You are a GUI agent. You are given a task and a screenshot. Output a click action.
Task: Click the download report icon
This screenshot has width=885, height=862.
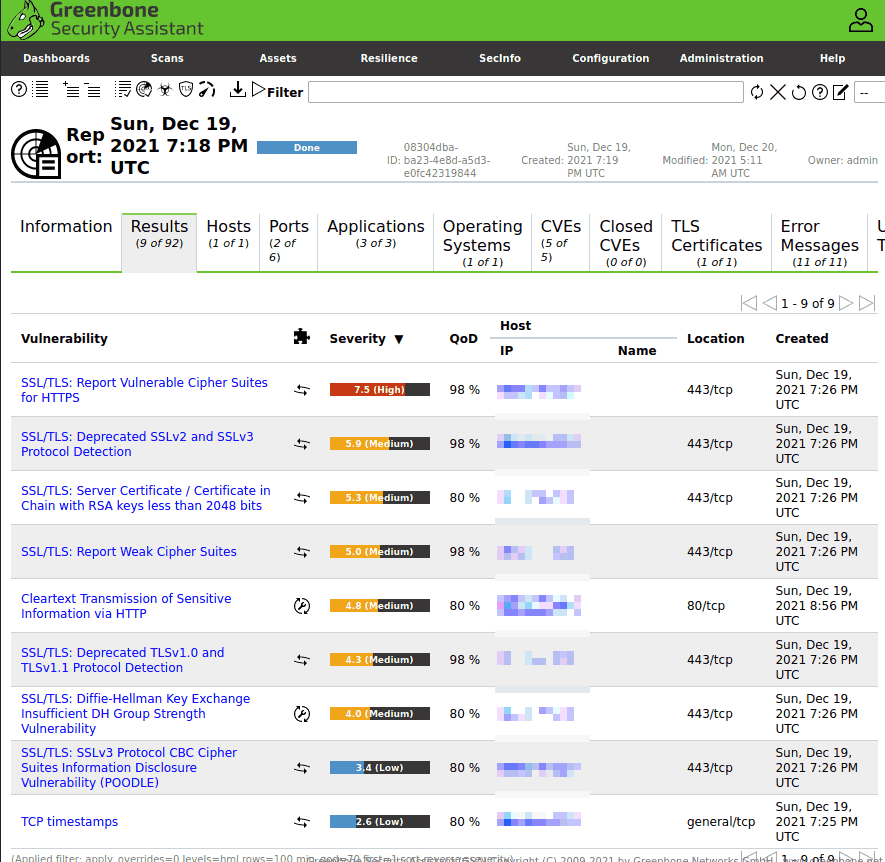pyautogui.click(x=237, y=91)
